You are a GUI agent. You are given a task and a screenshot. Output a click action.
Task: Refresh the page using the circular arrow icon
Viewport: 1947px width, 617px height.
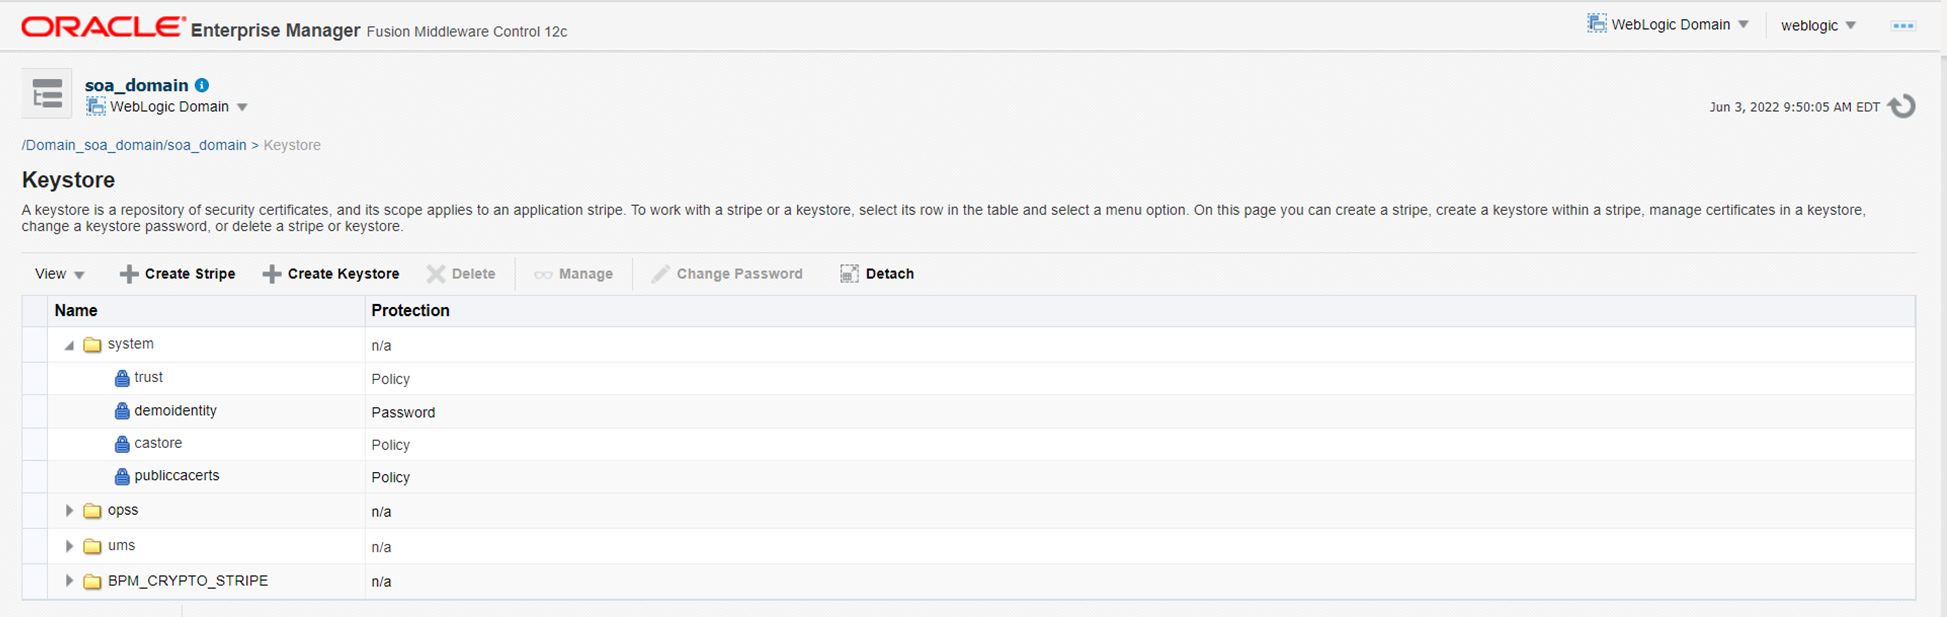coord(1902,106)
